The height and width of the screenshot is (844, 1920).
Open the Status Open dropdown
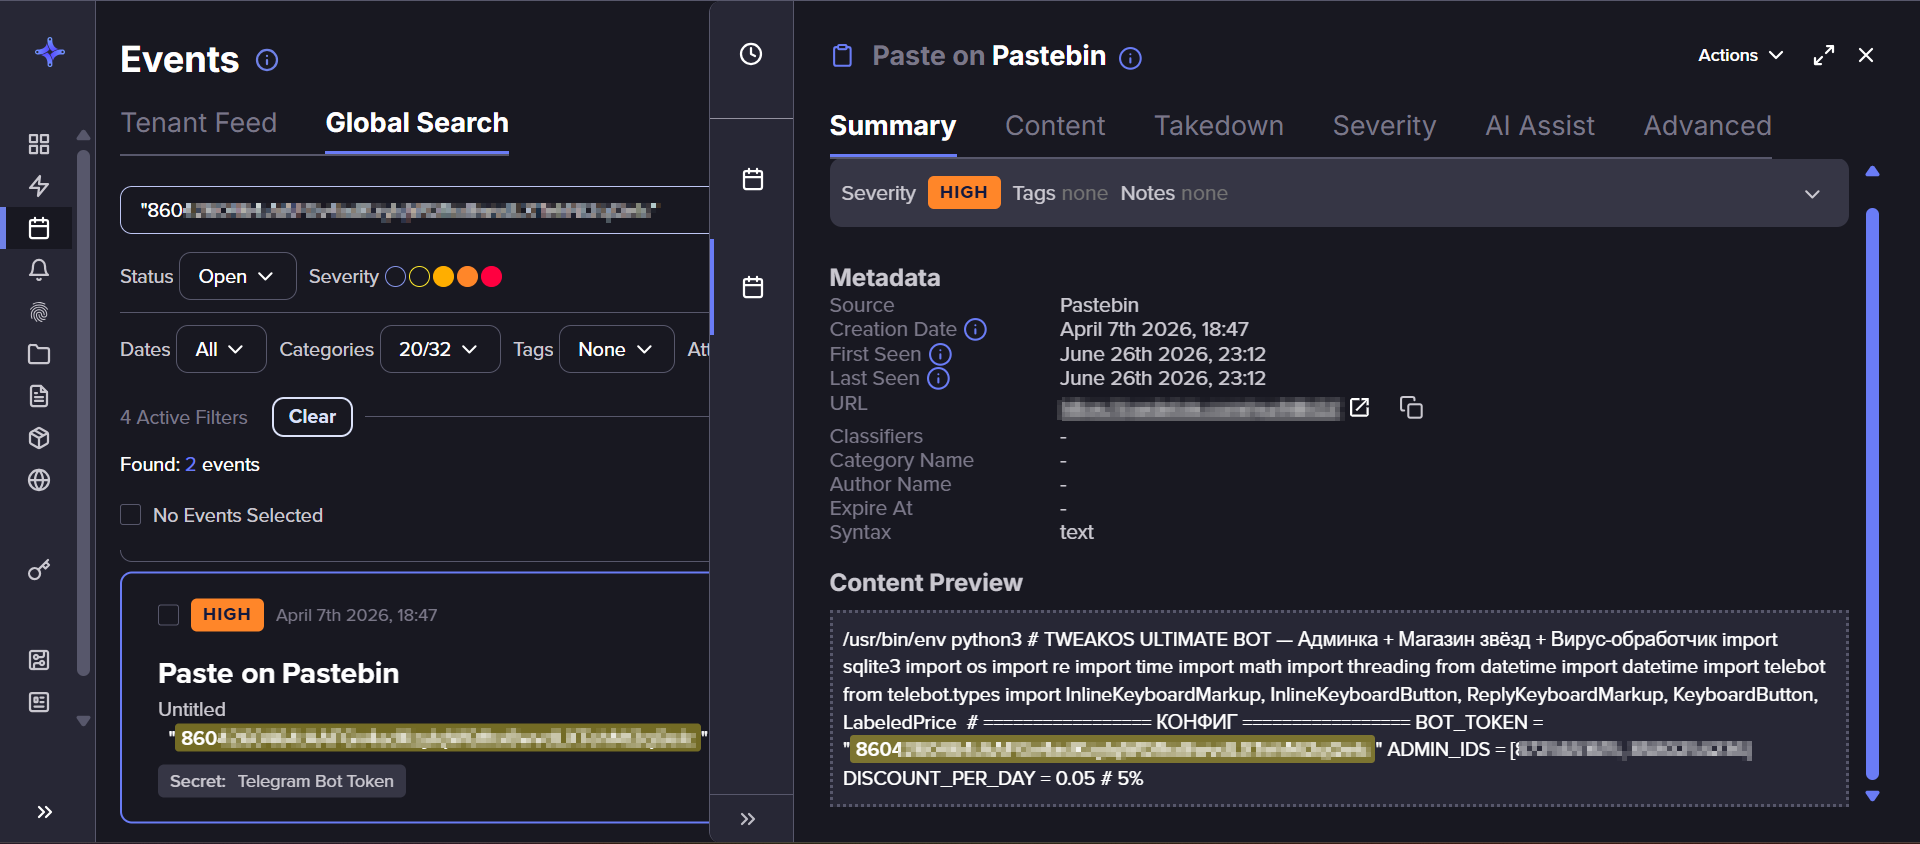coord(237,276)
